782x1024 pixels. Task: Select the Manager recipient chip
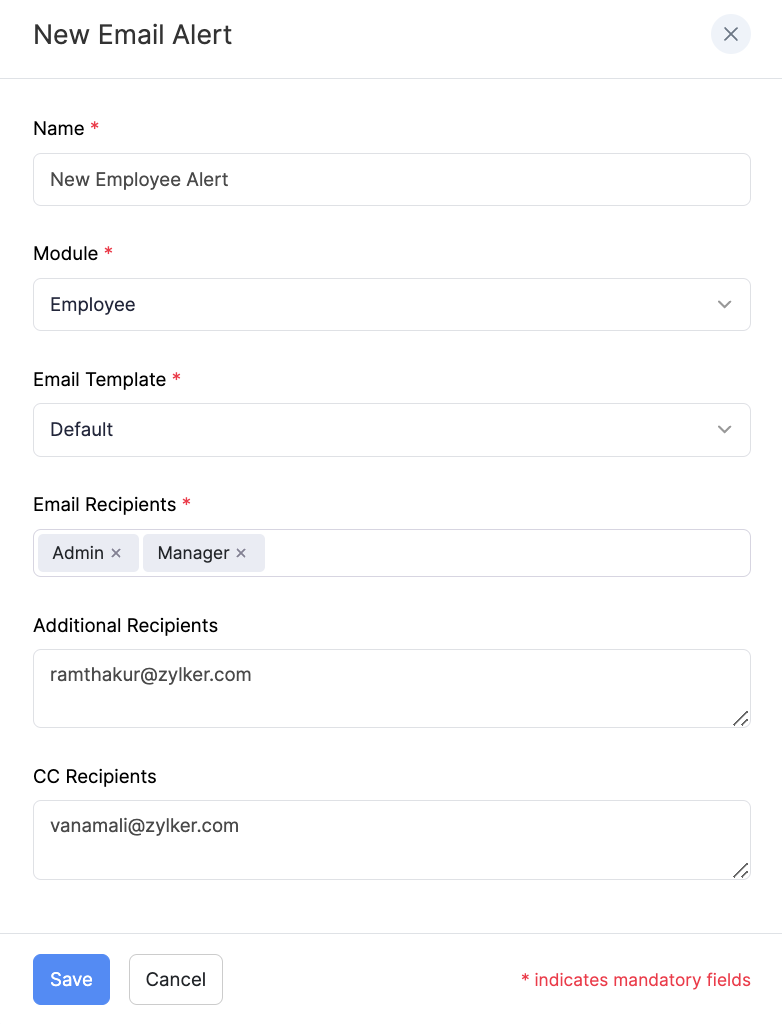point(193,553)
